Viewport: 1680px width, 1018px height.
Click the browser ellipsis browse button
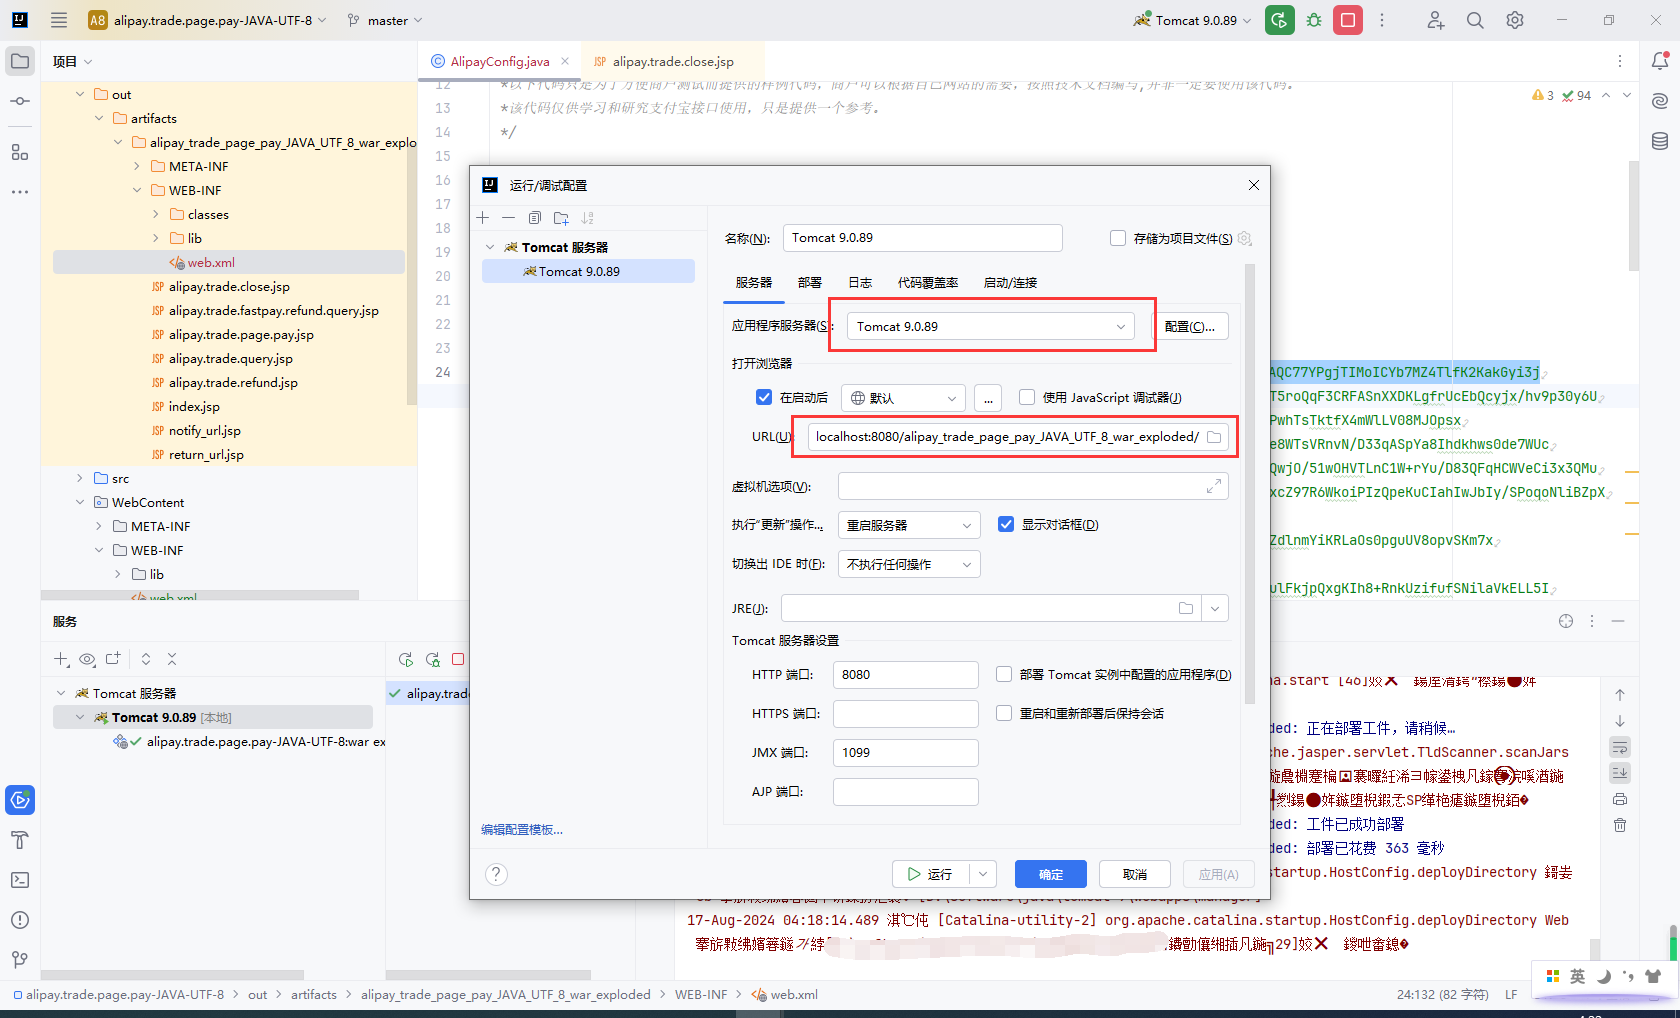click(988, 398)
